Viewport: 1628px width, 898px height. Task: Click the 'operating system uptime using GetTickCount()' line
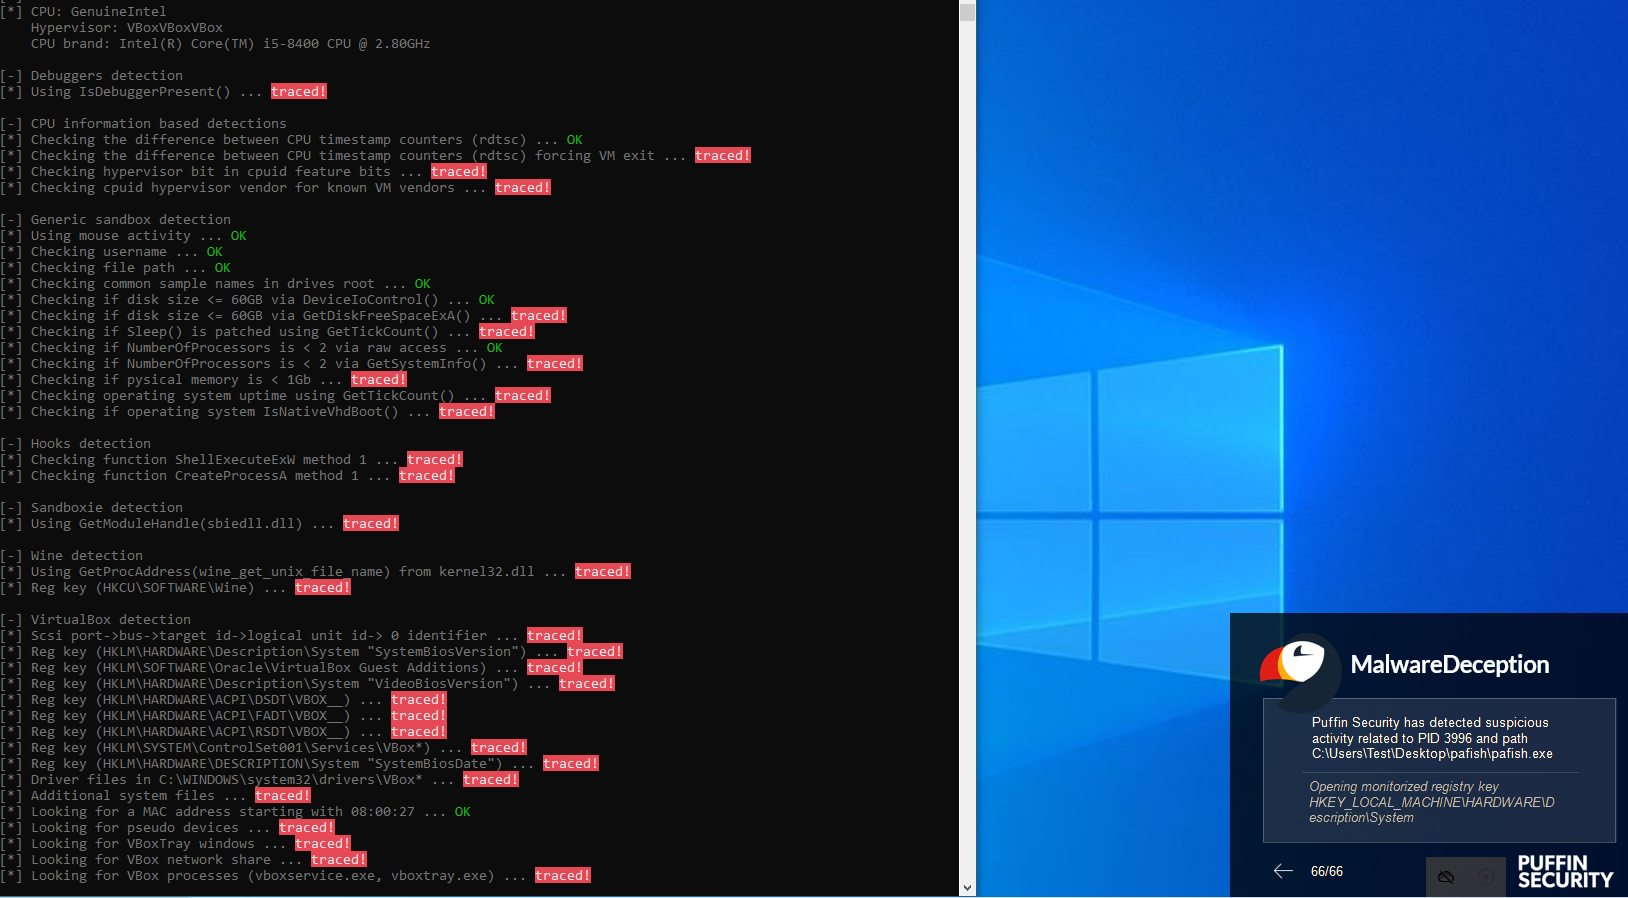276,396
